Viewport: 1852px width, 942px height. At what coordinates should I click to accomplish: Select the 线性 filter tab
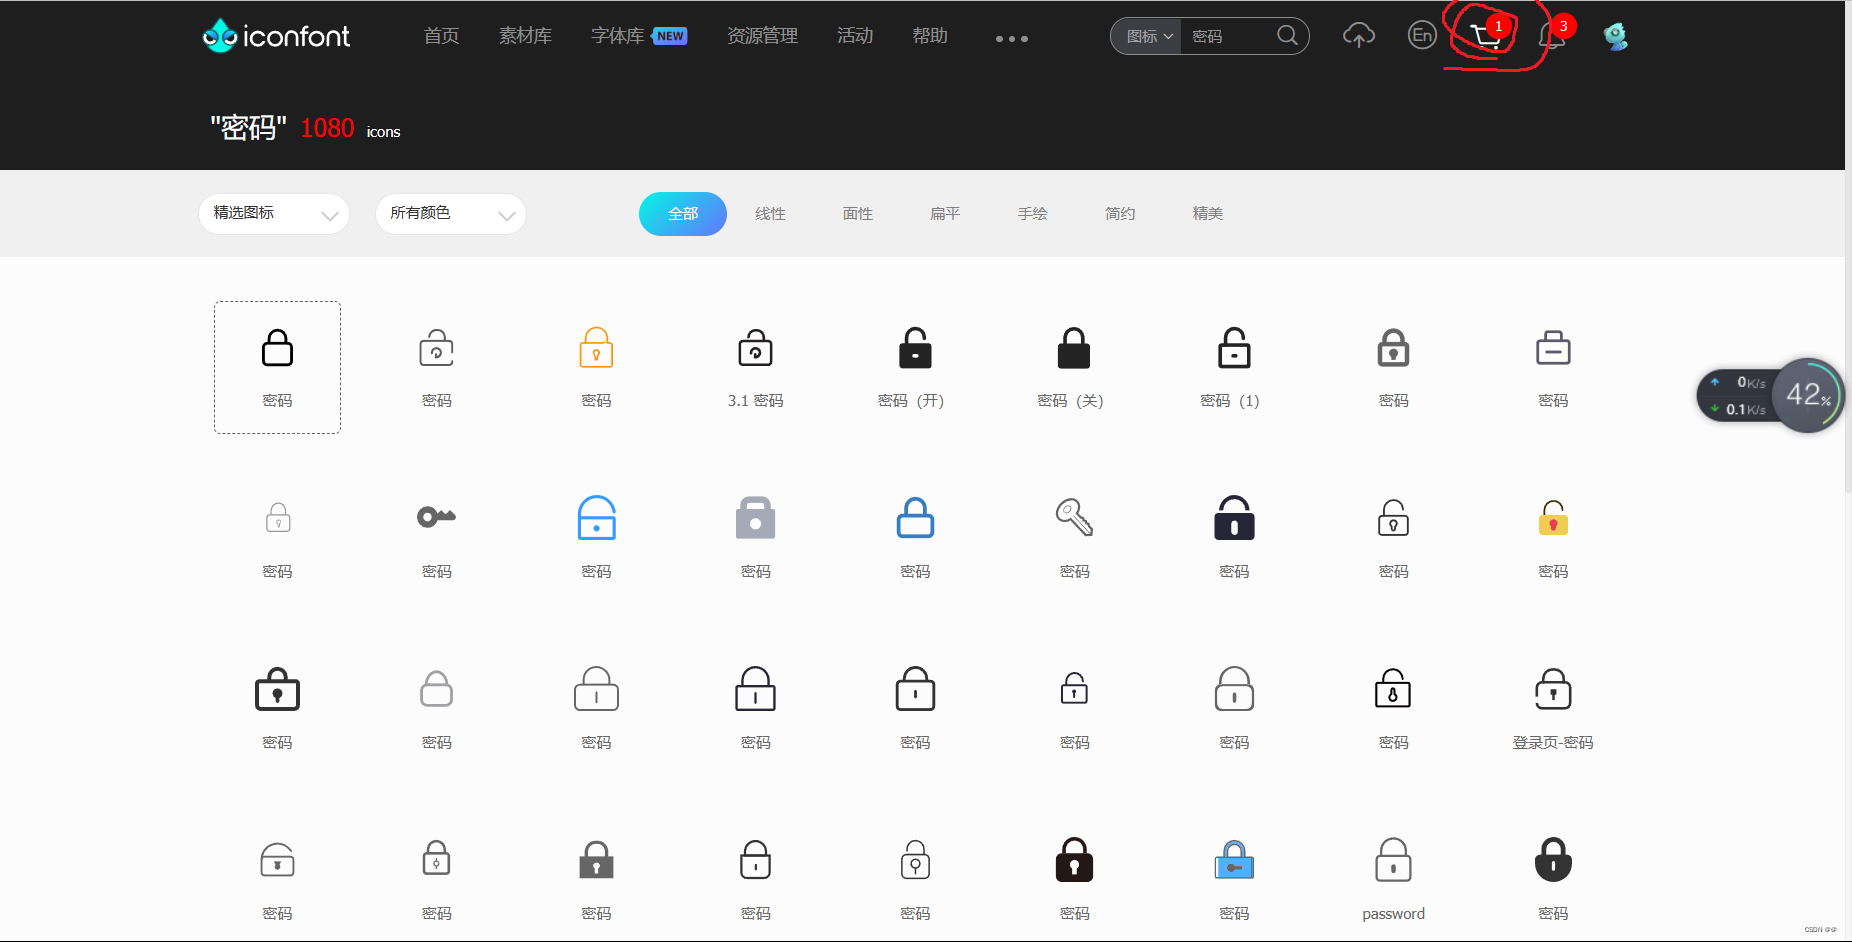point(770,214)
